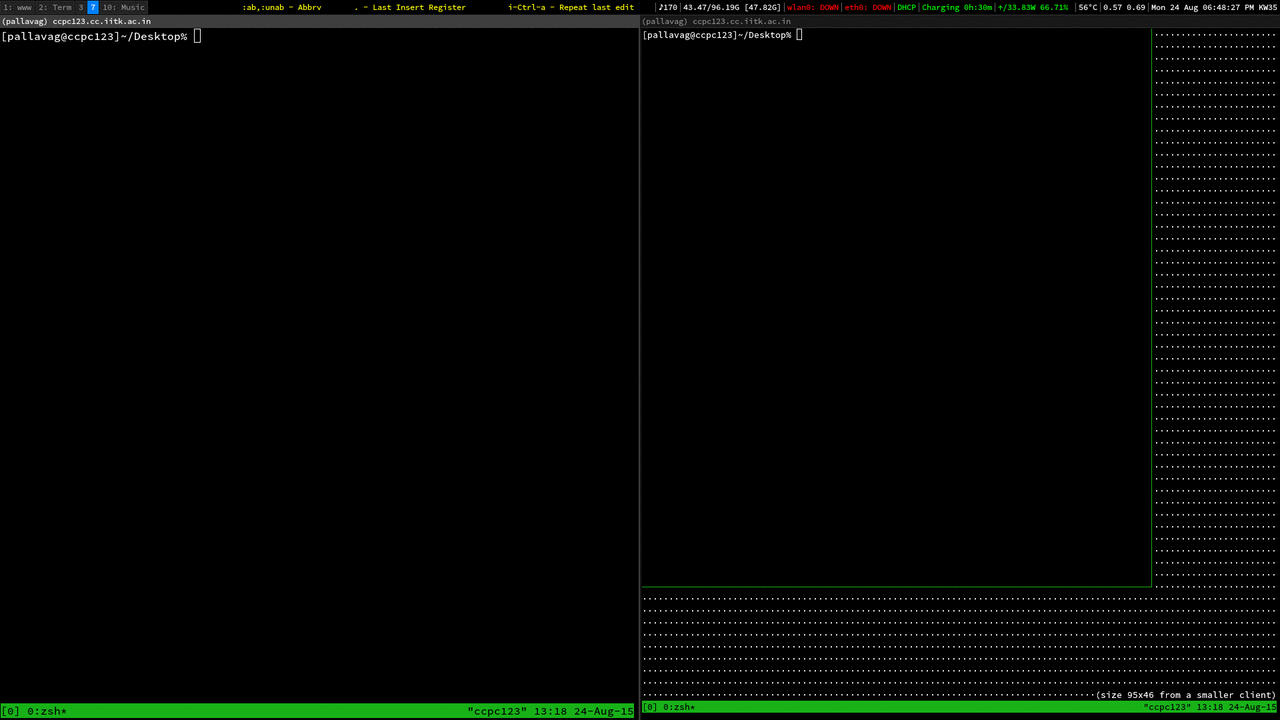Click the left terminal's shell prompt

pyautogui.click(x=95, y=37)
